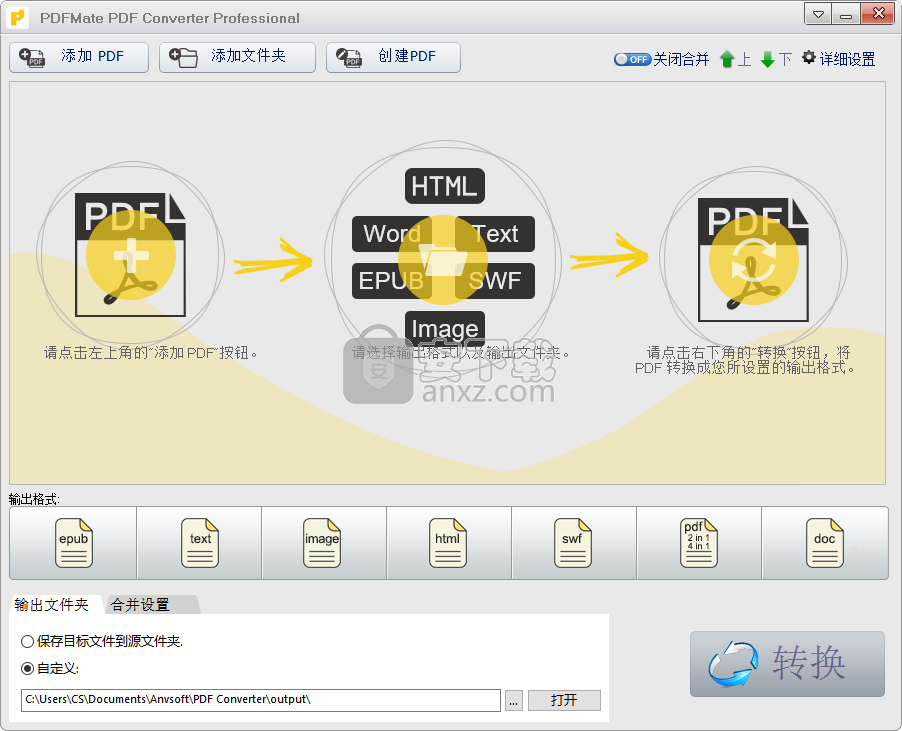Toggle the 关闭合并 OFF switch
902x731 pixels.
pos(632,59)
